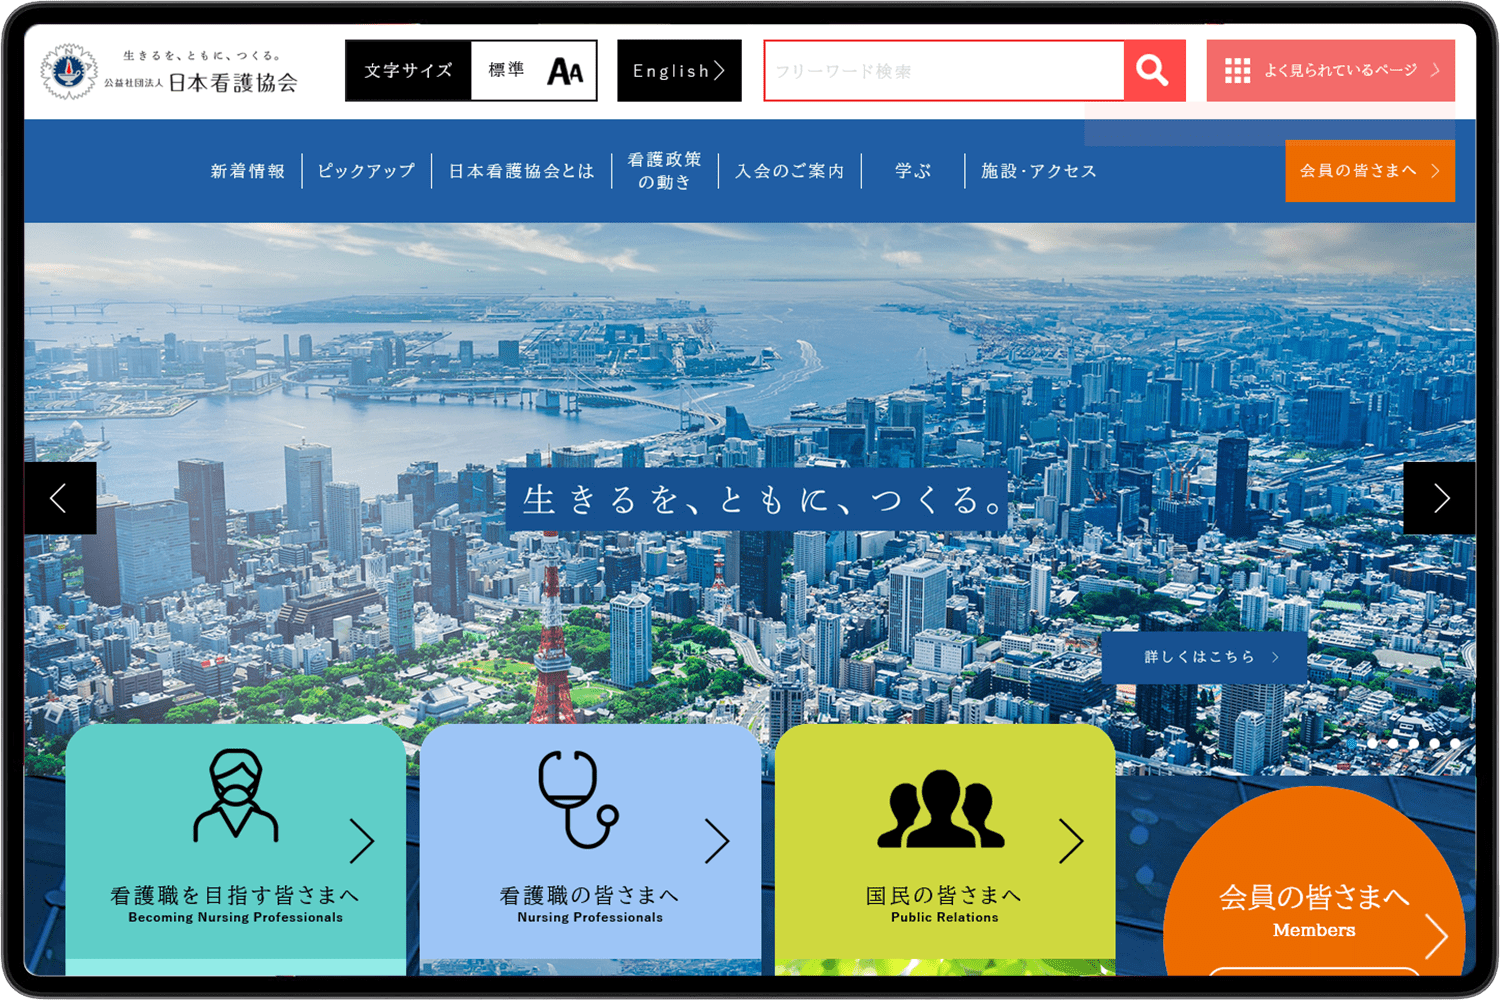Click the フリーワード検索 search field
The height and width of the screenshot is (1000, 1500).
(944, 71)
